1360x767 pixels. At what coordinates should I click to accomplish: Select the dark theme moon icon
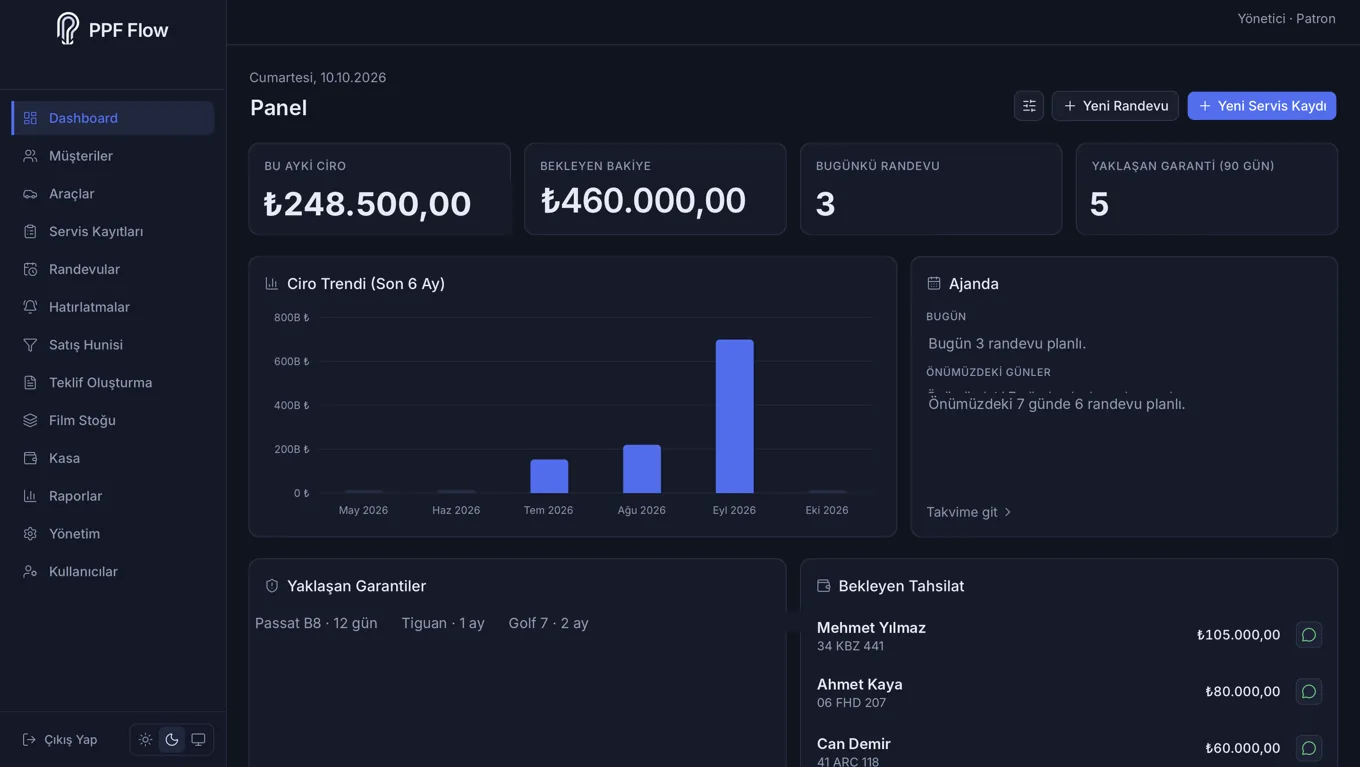point(172,740)
